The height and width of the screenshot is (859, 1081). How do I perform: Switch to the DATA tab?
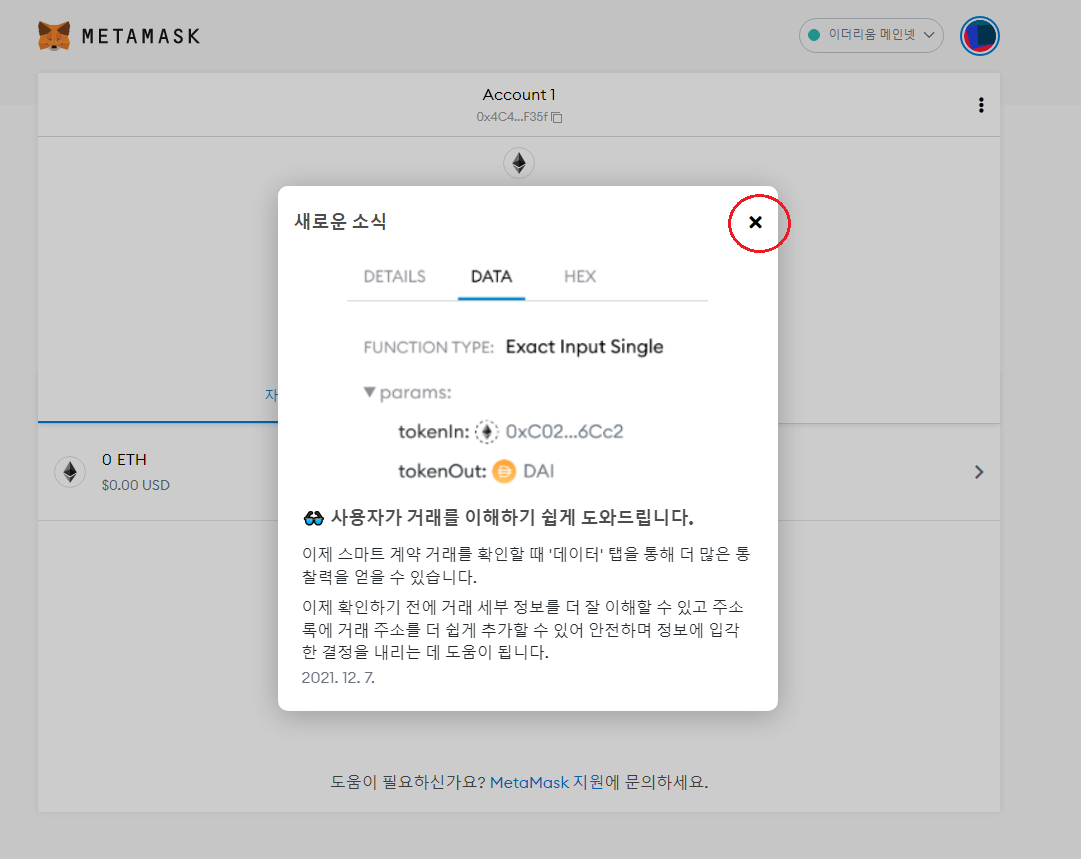coord(491,276)
